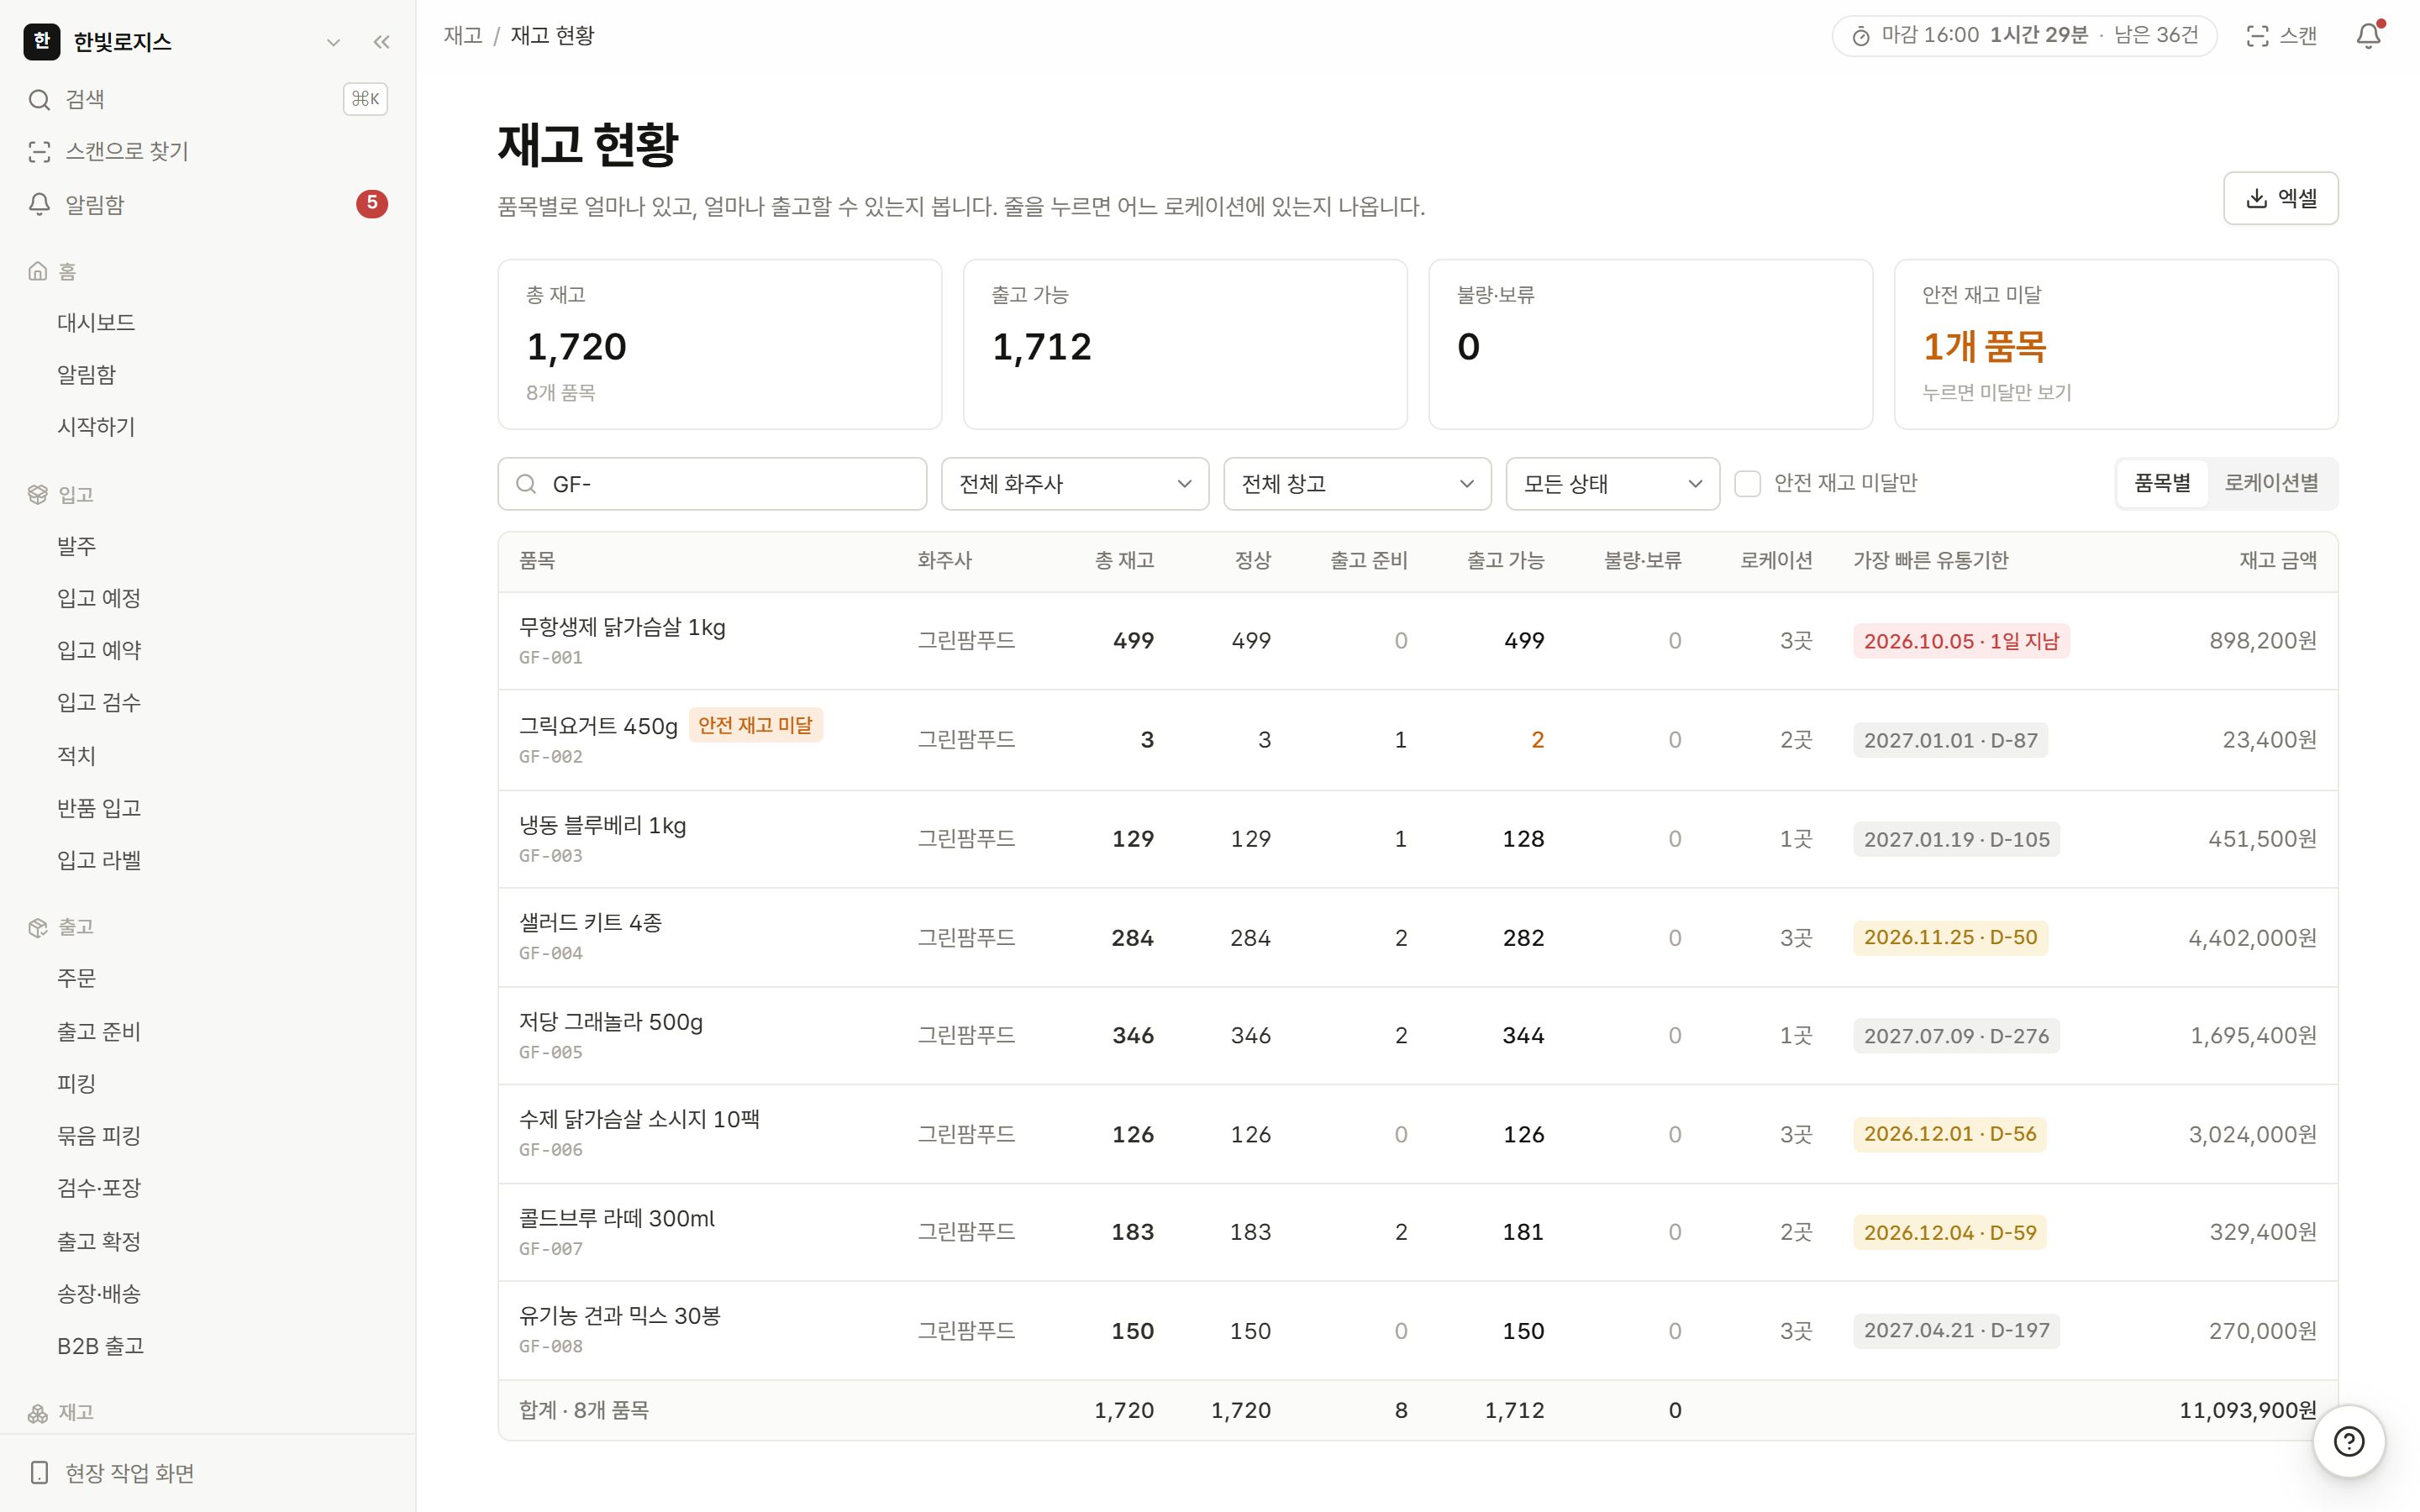
Task: Click expiry badge 2026.10.05 · 1일 지남
Action: (x=1960, y=641)
